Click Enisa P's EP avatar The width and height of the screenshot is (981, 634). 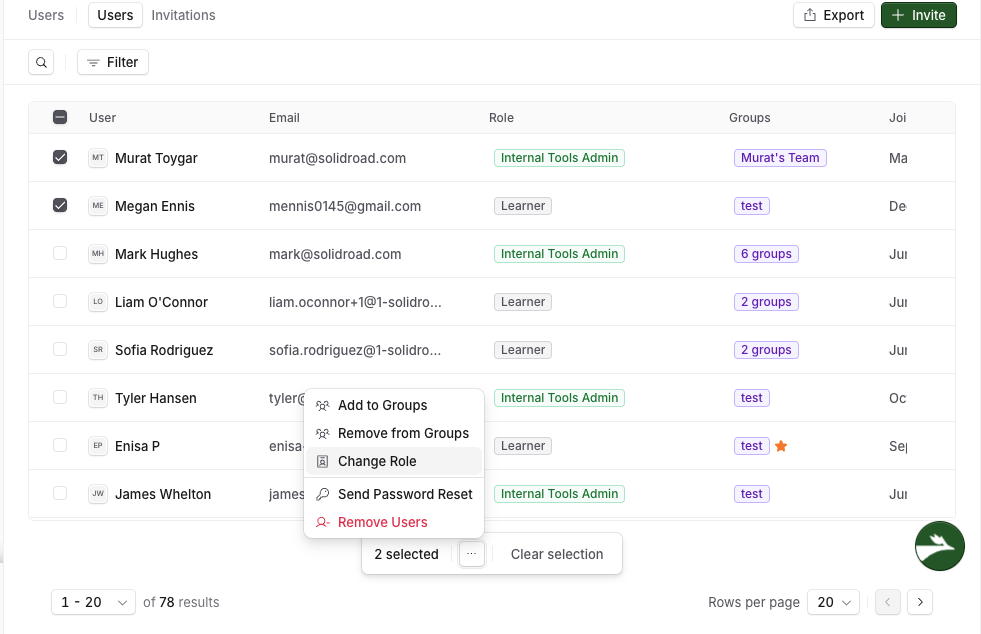[98, 446]
